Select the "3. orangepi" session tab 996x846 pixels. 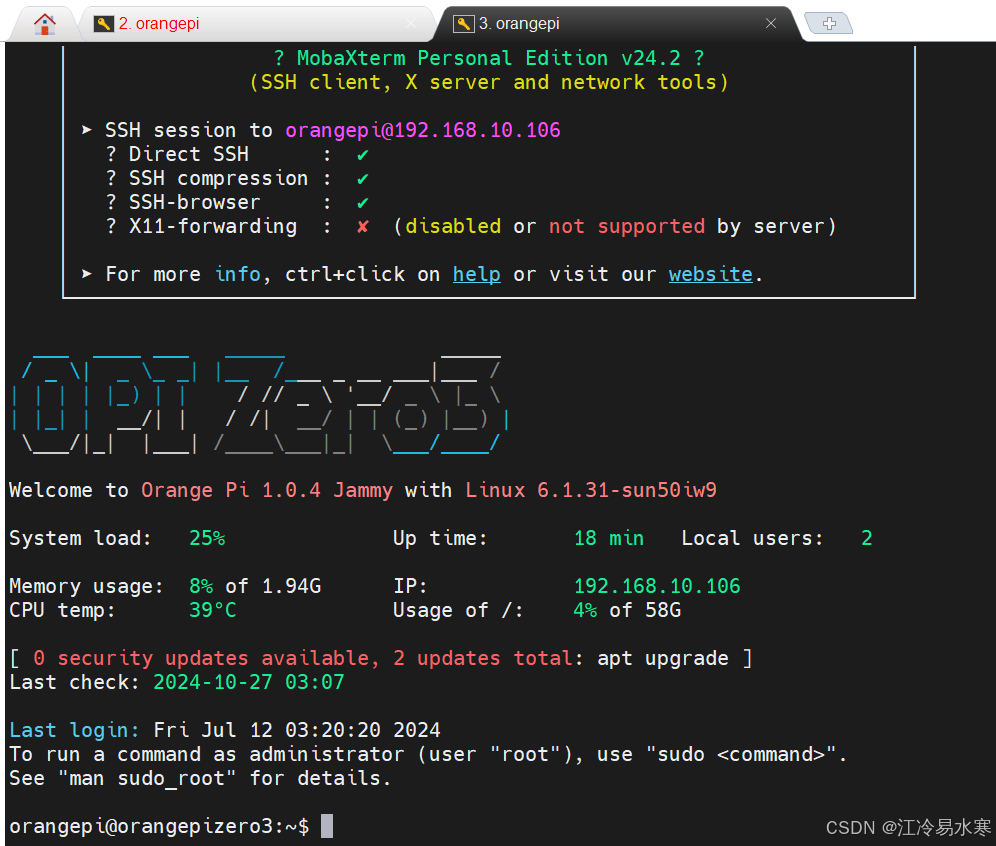619,24
